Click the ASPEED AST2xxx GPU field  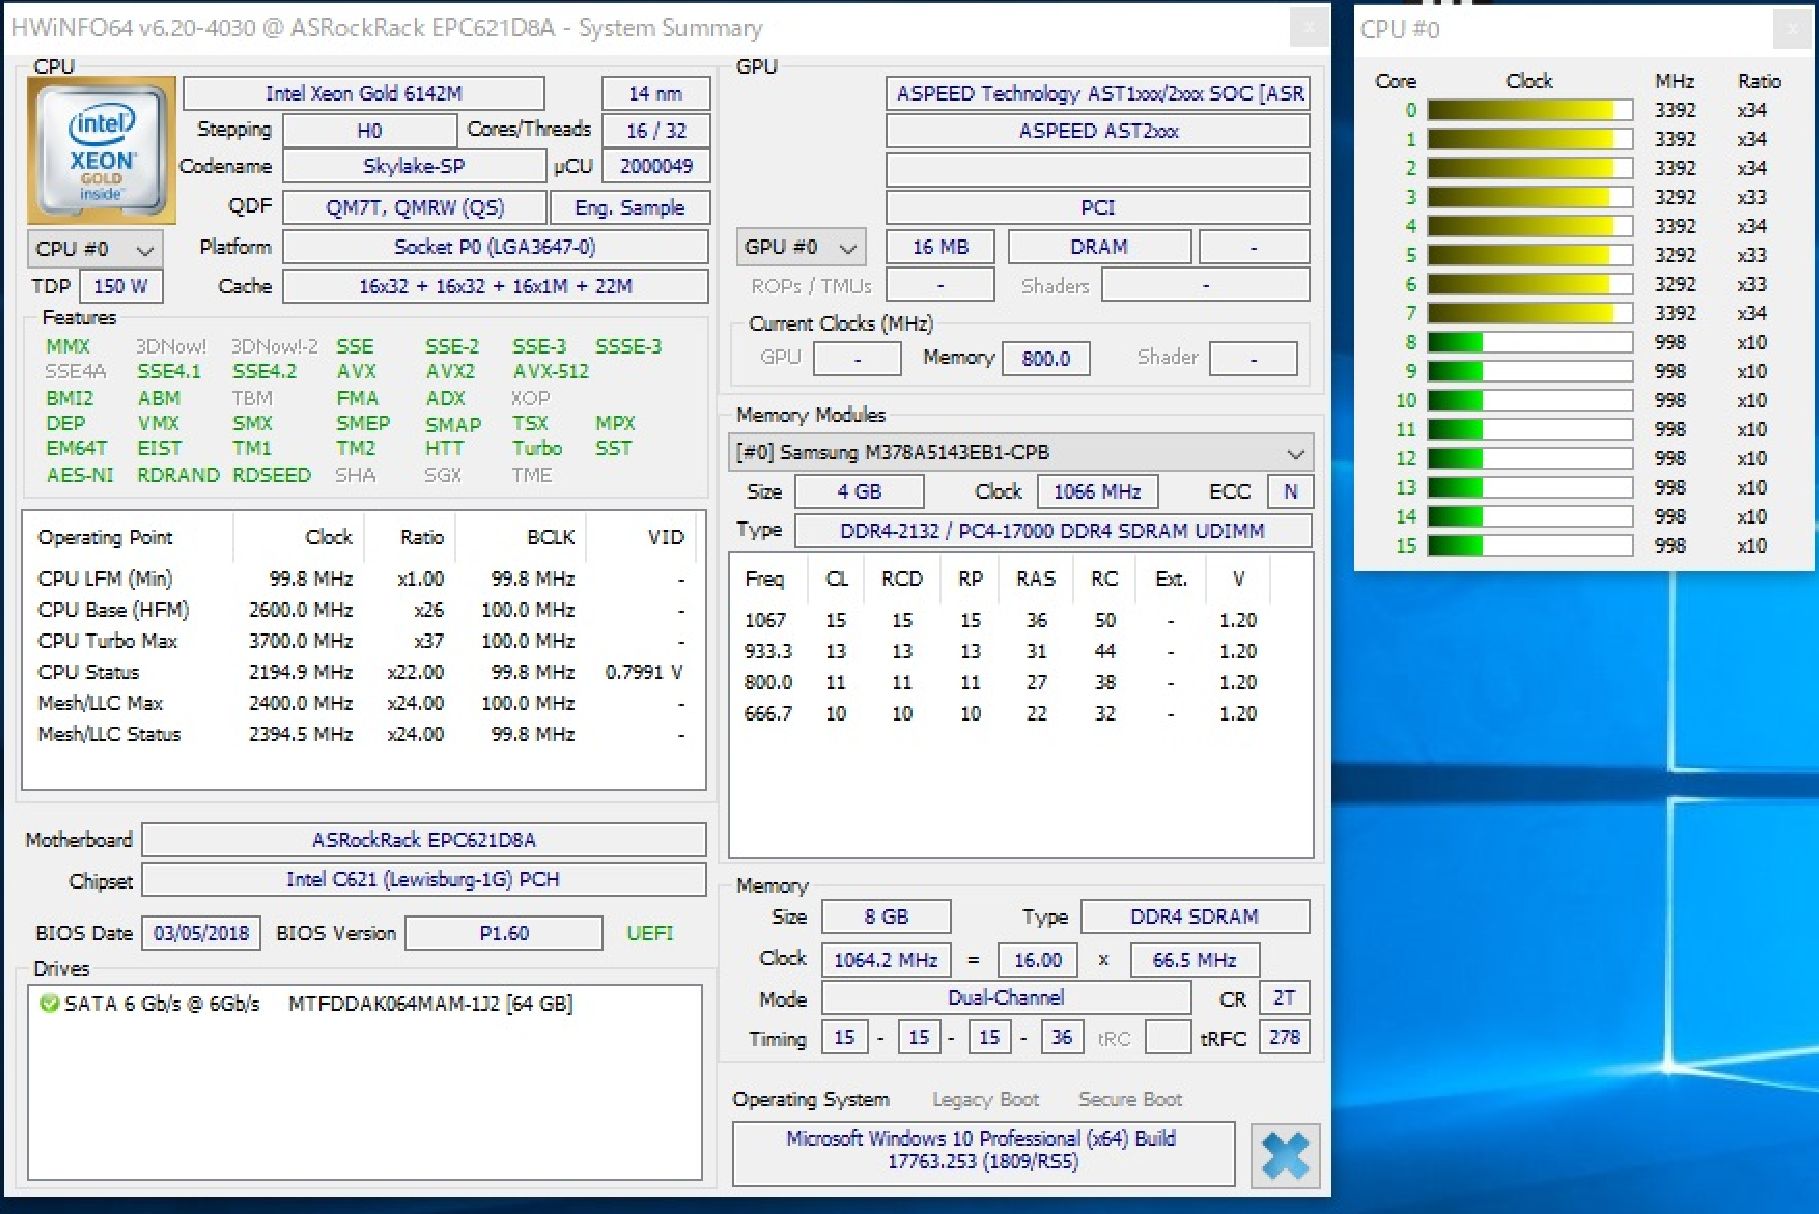tap(1098, 130)
